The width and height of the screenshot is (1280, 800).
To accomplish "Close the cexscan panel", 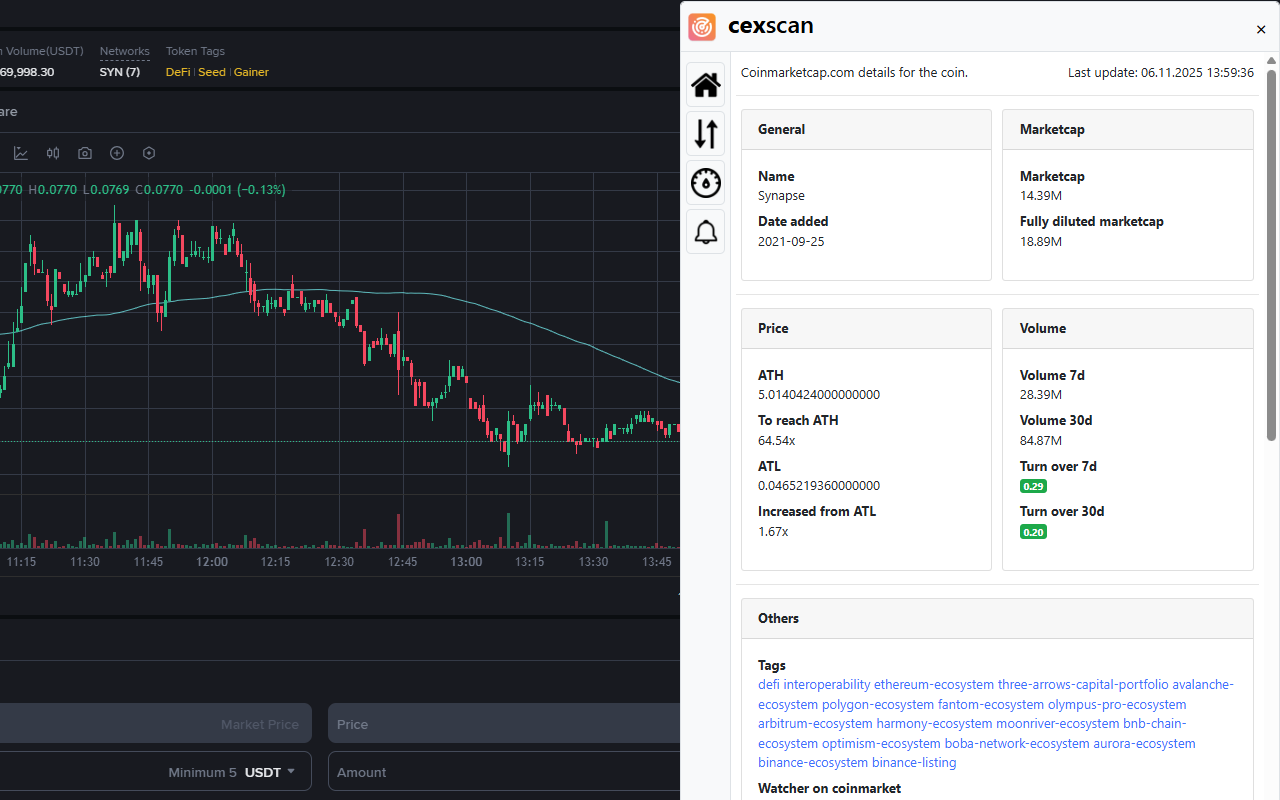I will tap(1261, 30).
